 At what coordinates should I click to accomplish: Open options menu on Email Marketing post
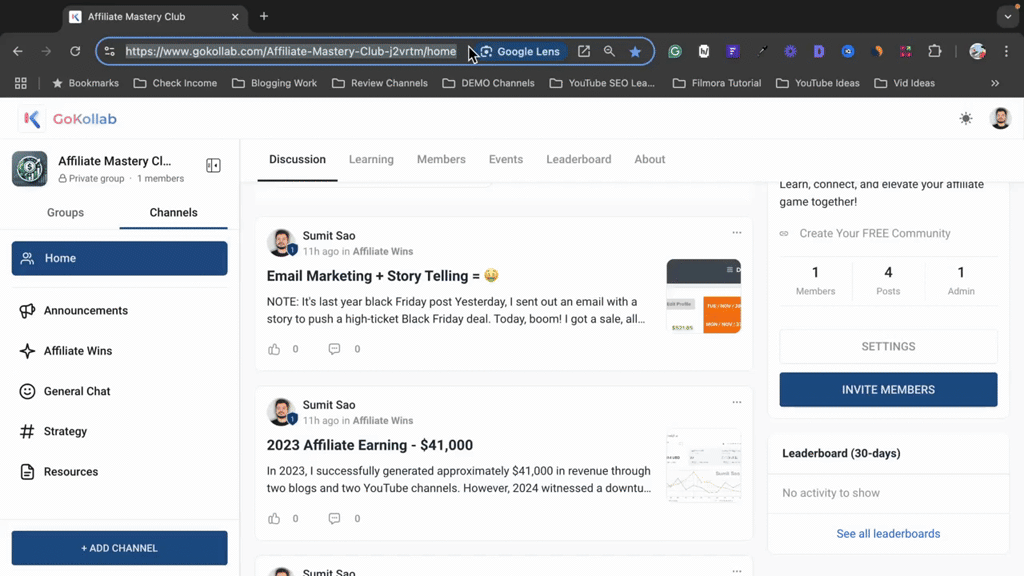[737, 232]
